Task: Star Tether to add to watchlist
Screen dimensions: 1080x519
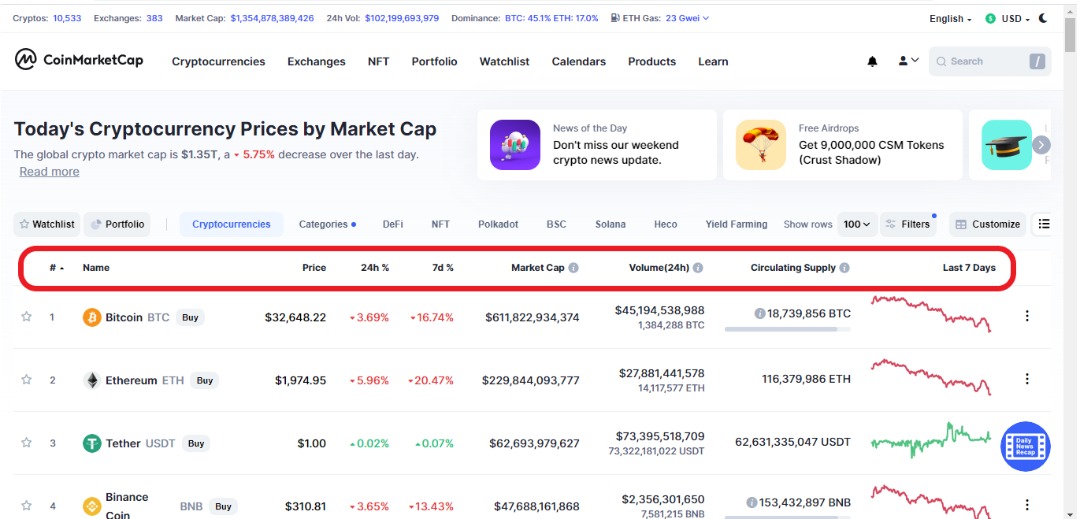Action: (26, 443)
